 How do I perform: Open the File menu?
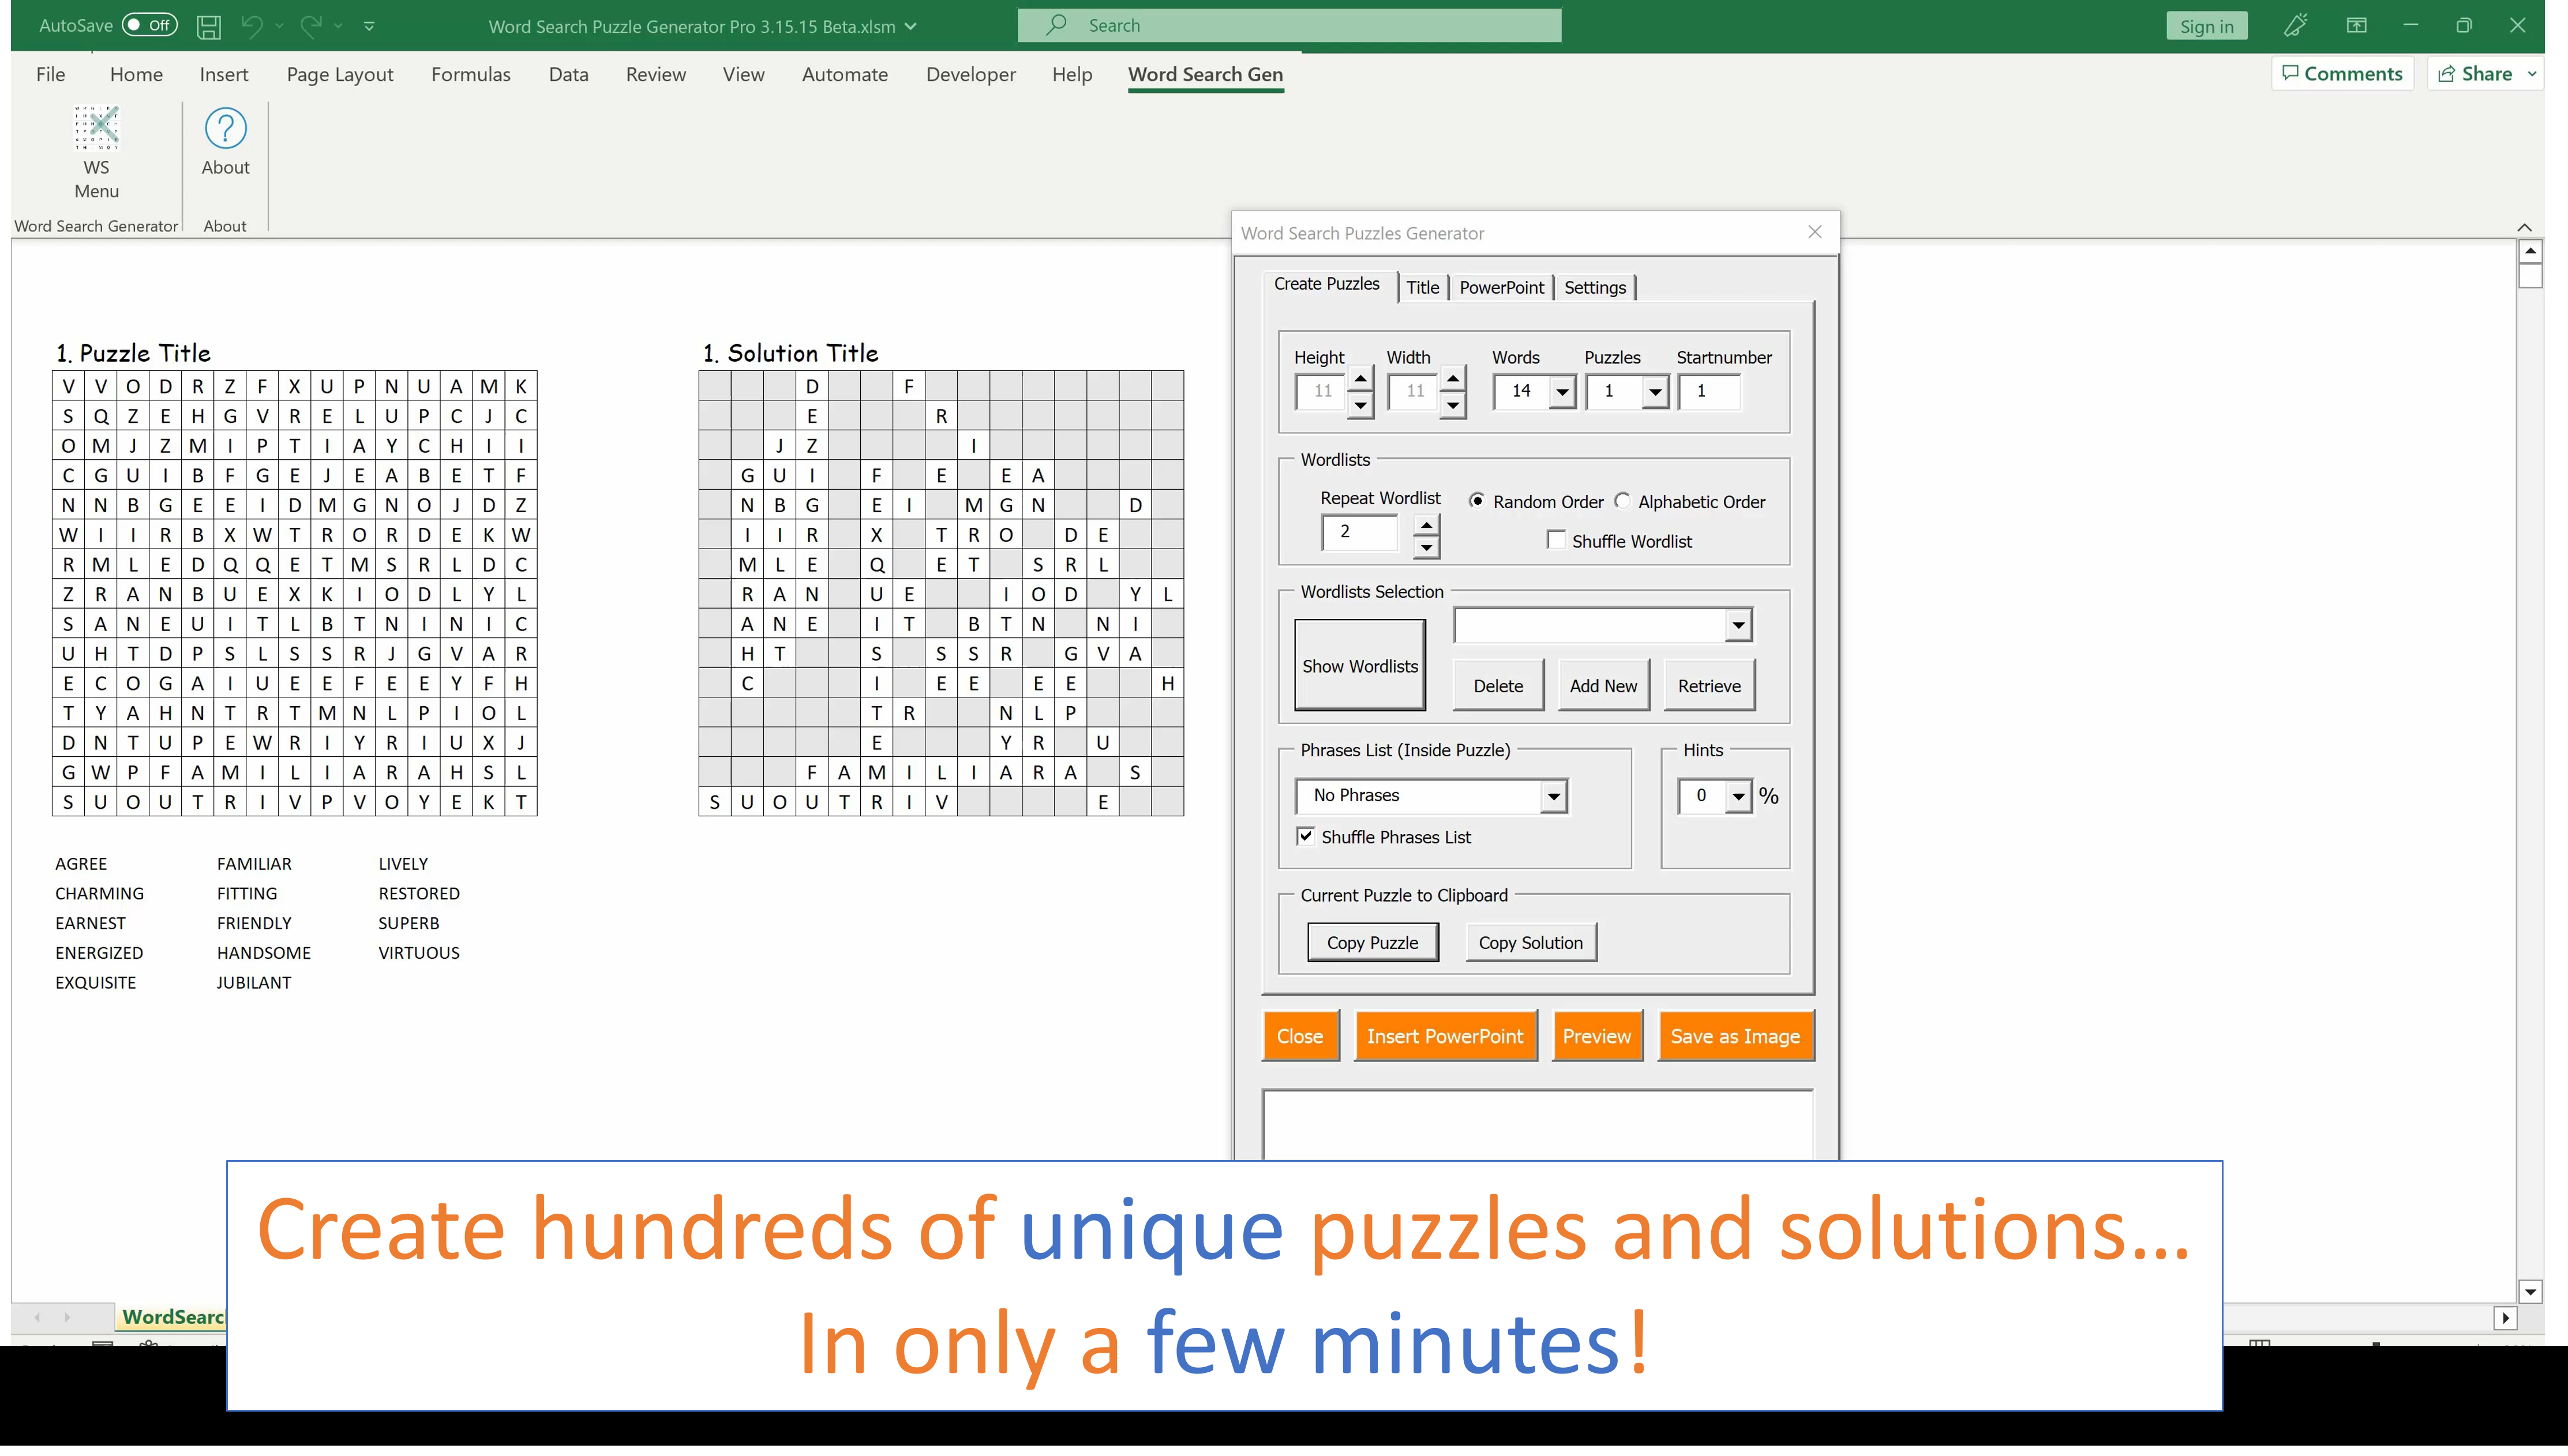click(x=50, y=74)
